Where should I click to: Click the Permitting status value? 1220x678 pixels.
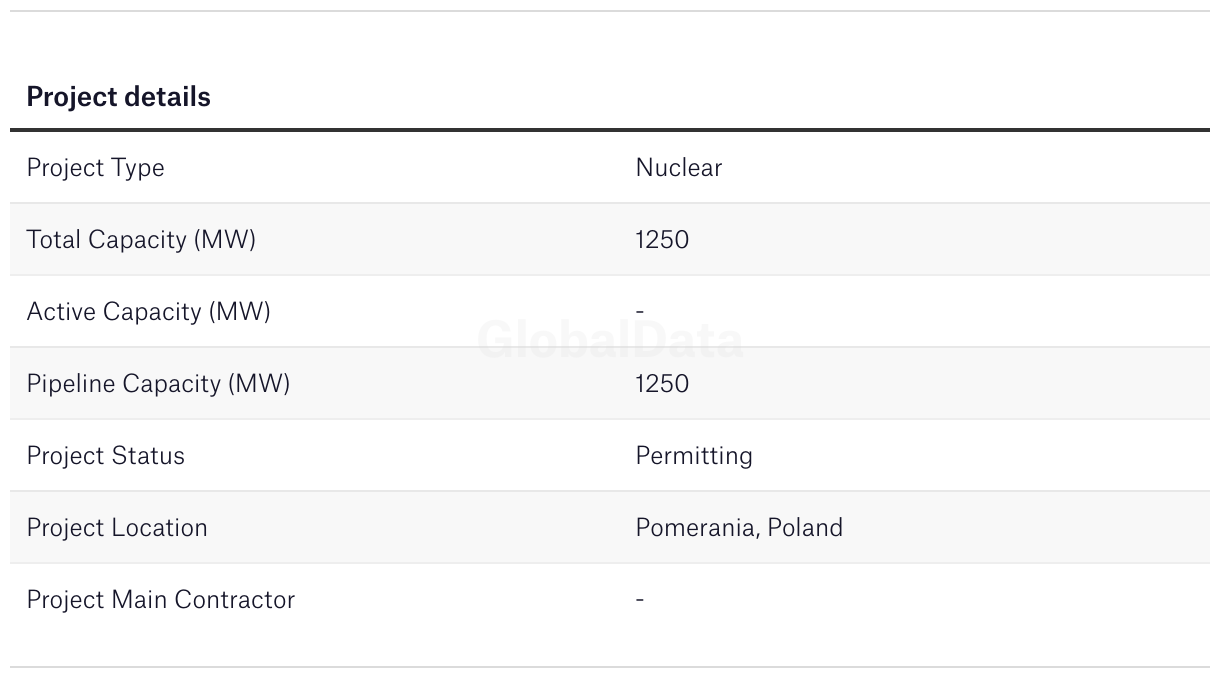pos(694,456)
